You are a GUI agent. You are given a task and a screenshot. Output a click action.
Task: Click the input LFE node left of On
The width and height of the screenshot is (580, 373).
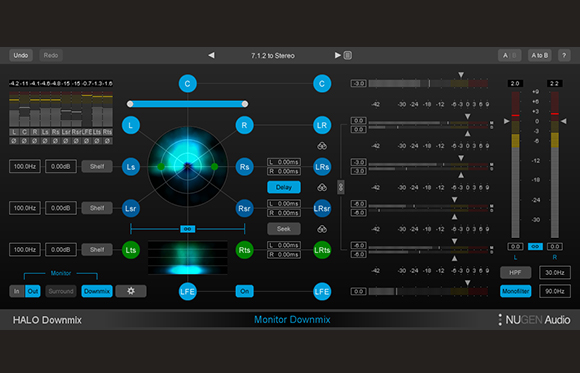pyautogui.click(x=188, y=292)
